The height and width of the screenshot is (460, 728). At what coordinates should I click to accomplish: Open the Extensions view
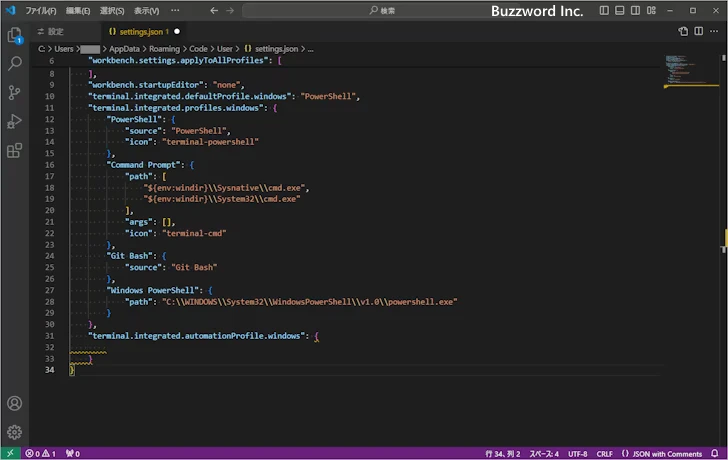[14, 150]
